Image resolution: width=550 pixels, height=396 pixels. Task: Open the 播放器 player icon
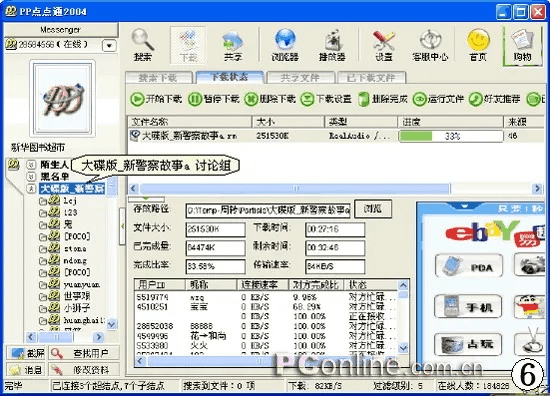(332, 45)
